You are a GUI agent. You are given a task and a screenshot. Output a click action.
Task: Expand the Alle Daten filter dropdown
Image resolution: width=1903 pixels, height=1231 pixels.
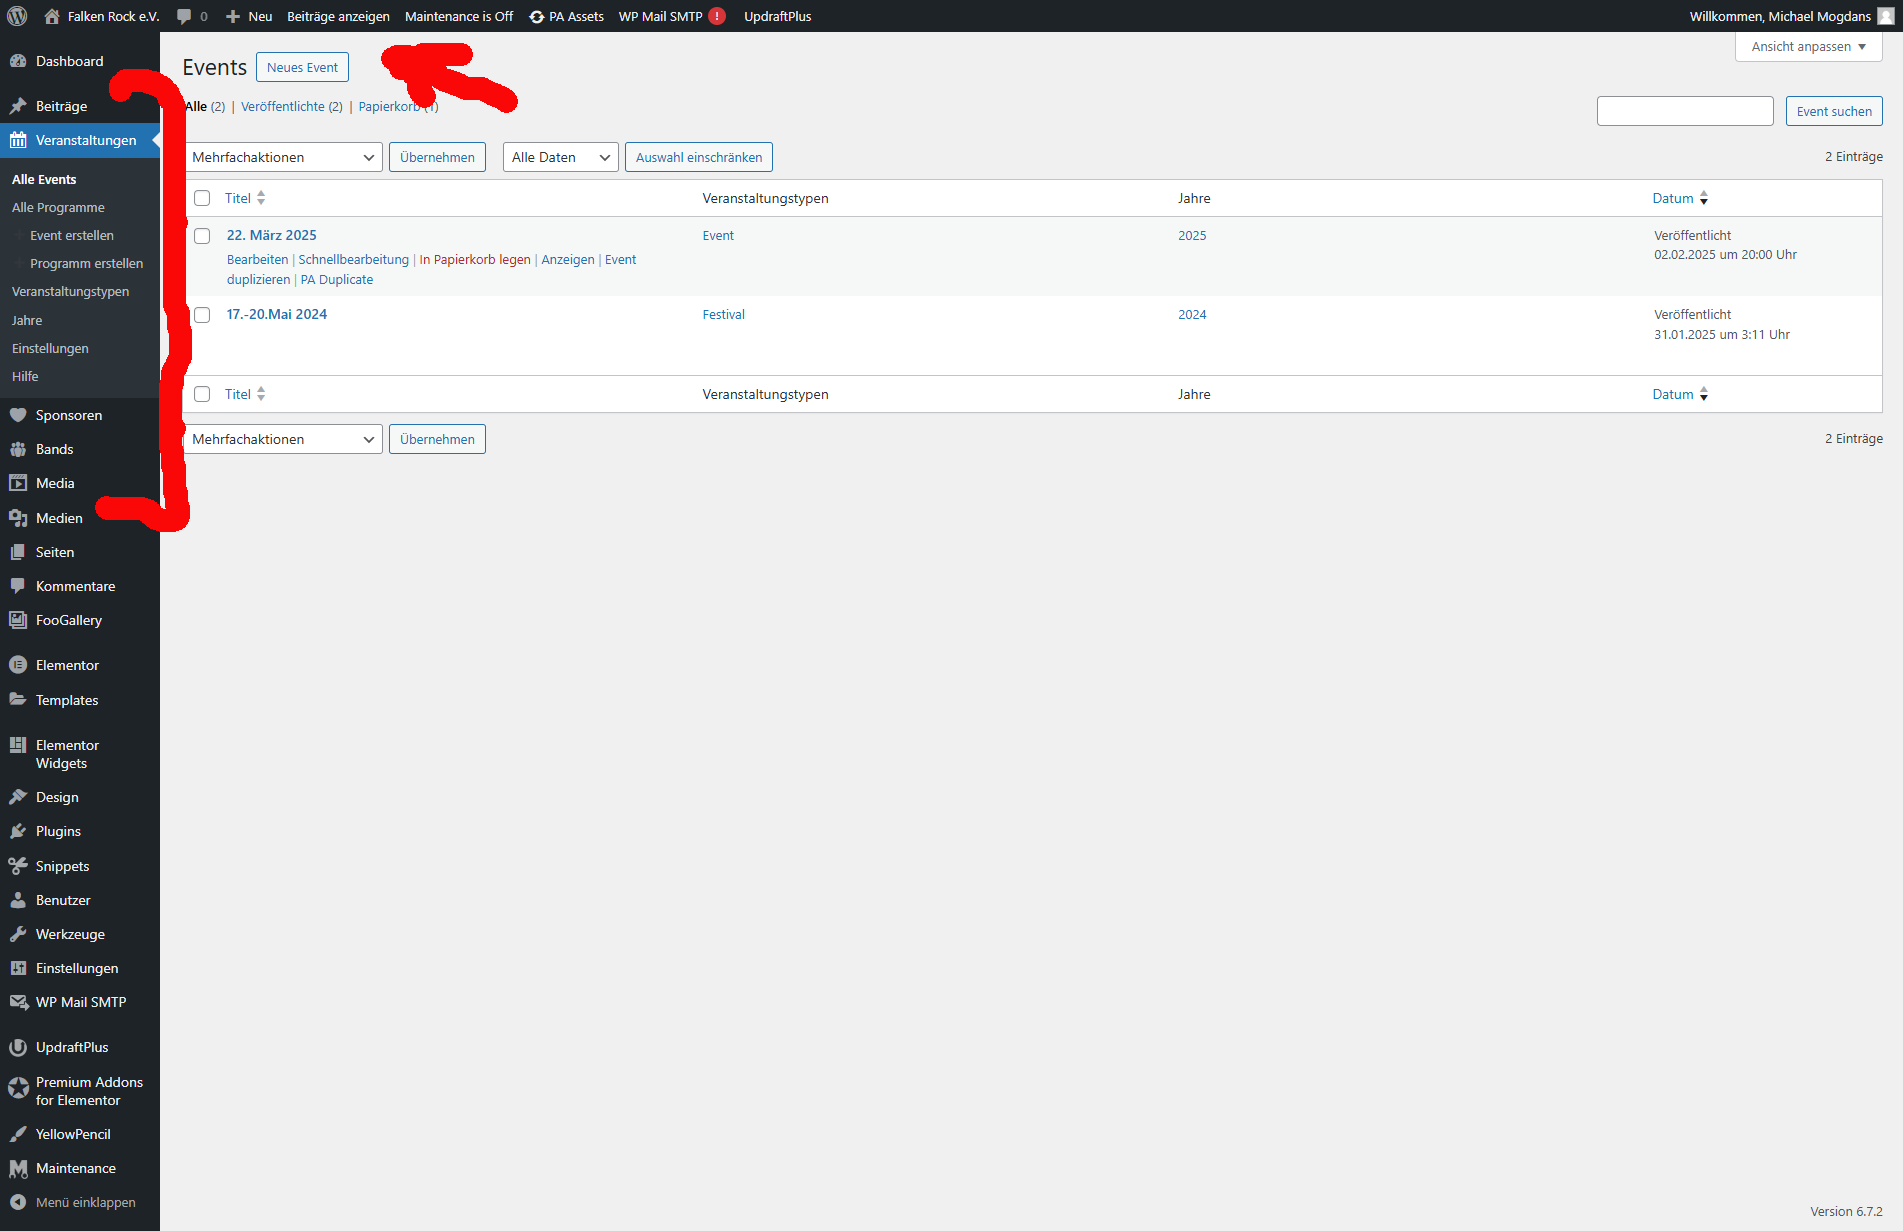pyautogui.click(x=560, y=157)
